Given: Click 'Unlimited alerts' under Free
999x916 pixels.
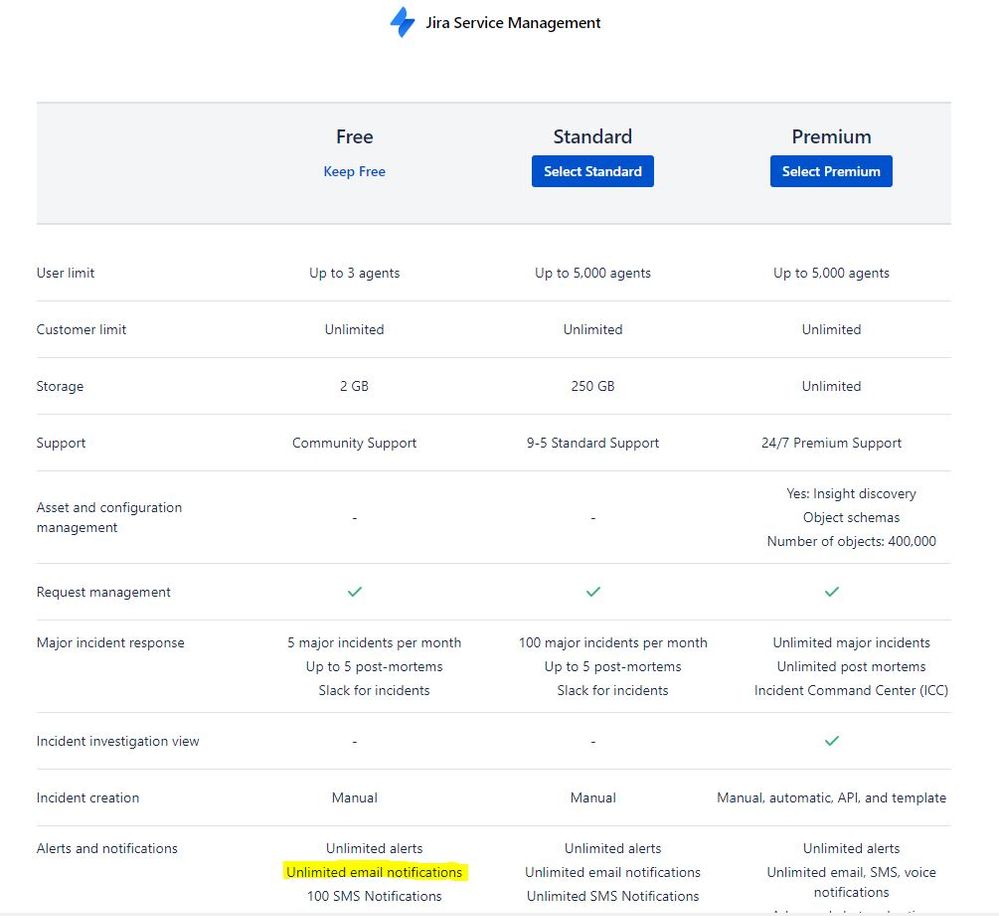Looking at the screenshot, I should point(374,848).
